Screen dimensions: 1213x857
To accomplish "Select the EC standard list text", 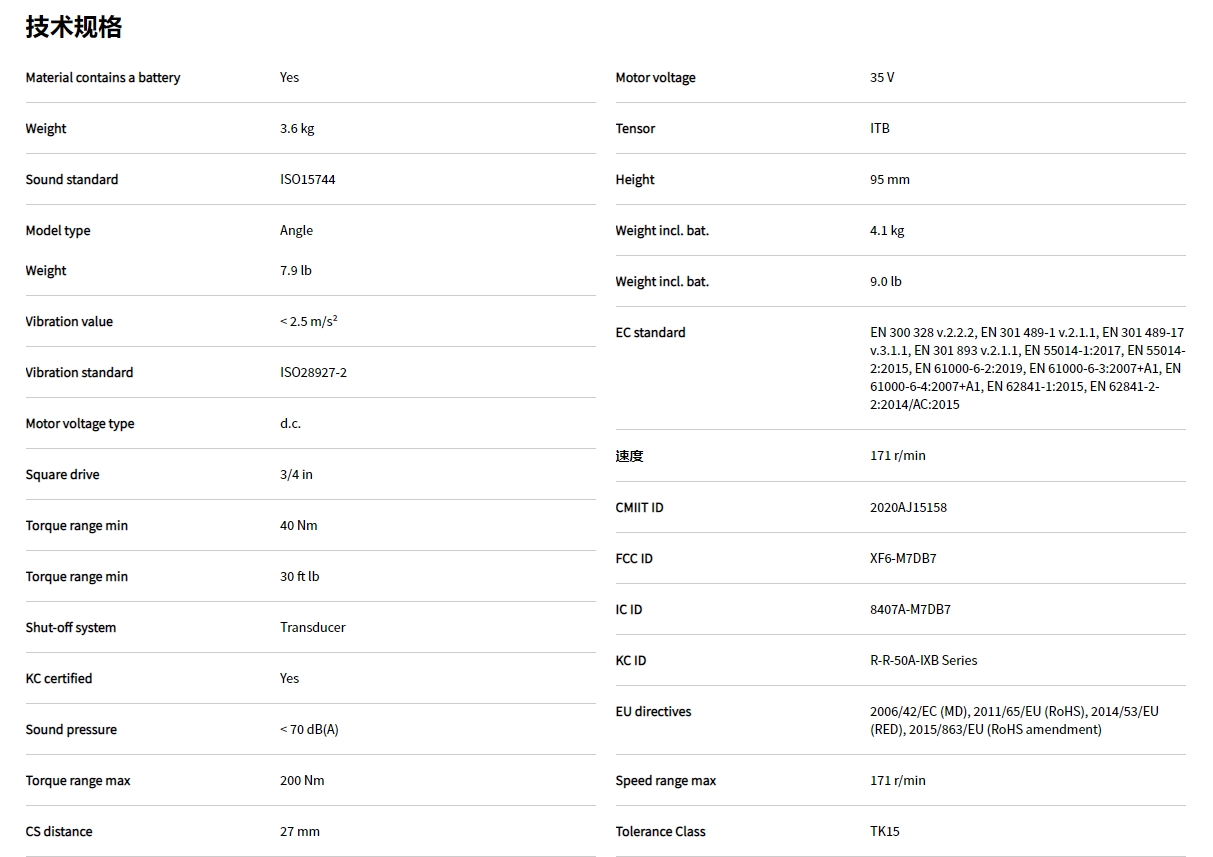I will click(x=1026, y=368).
